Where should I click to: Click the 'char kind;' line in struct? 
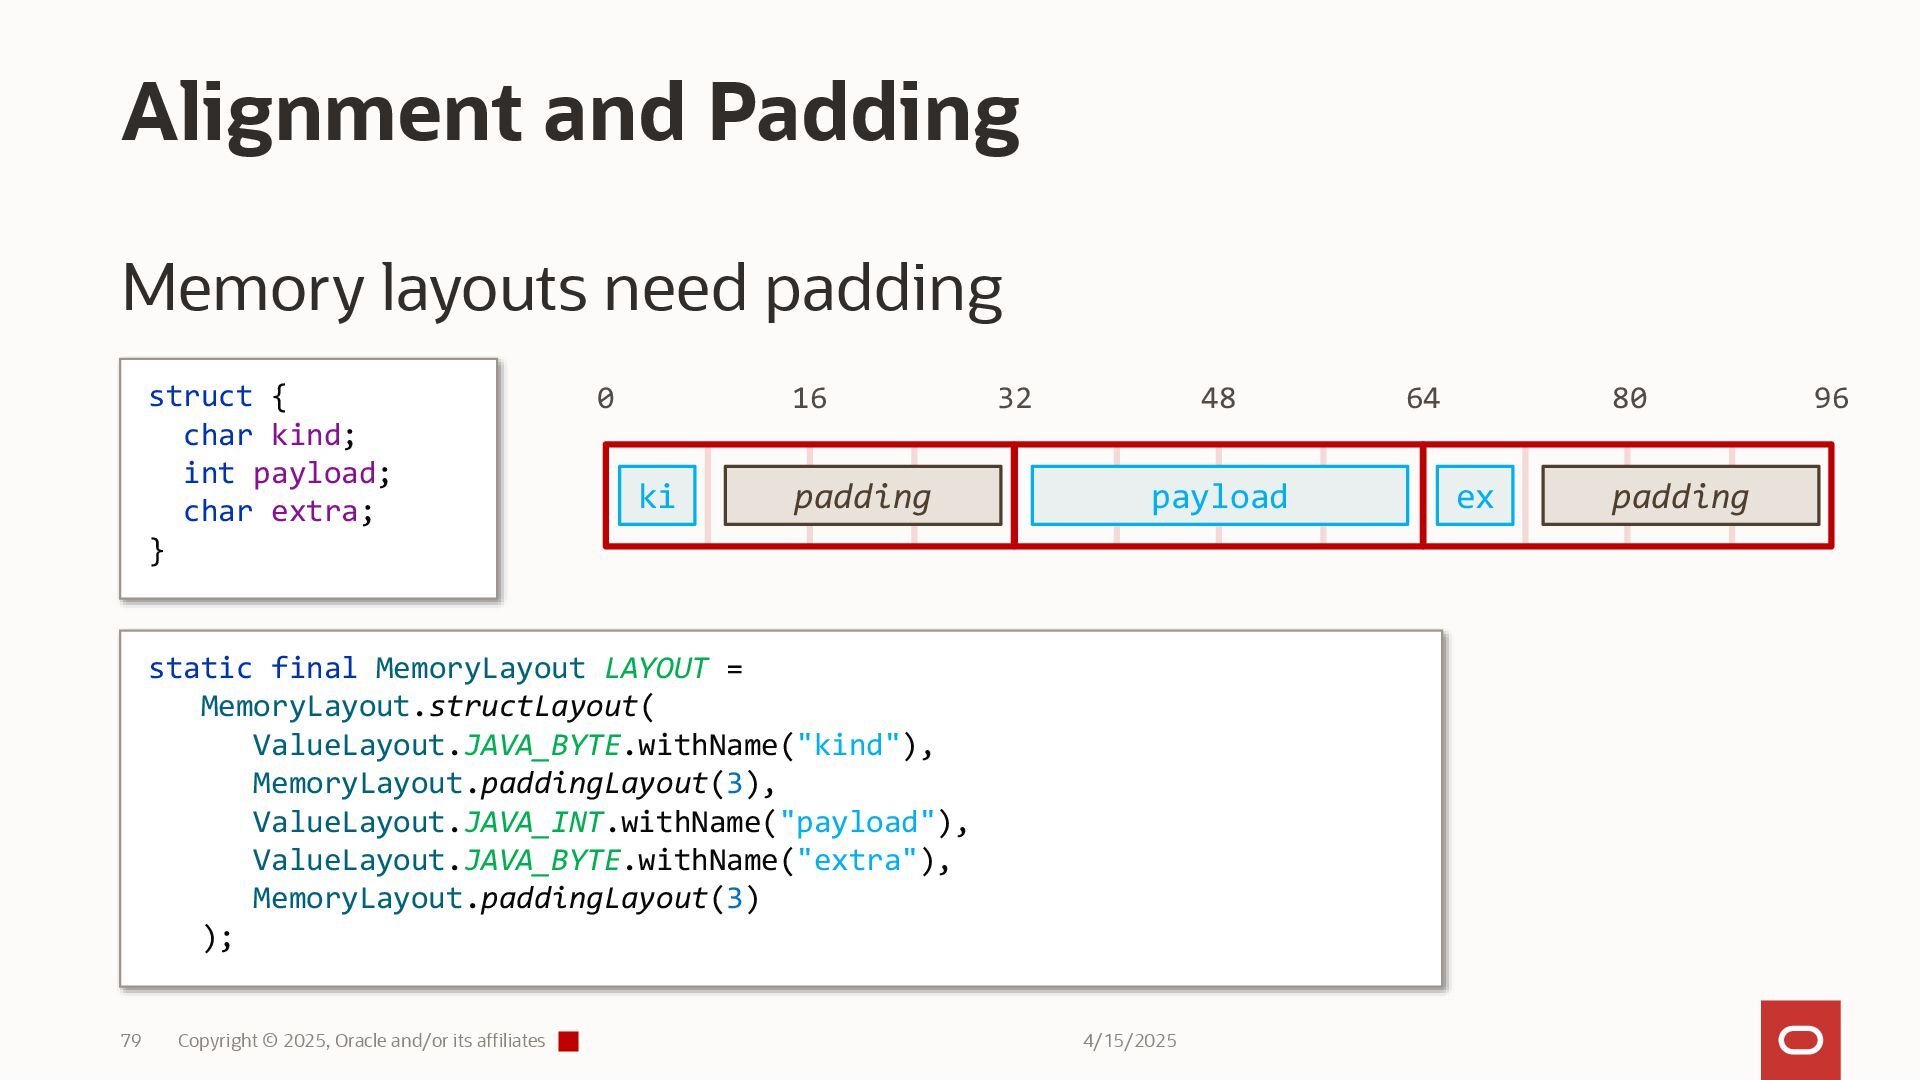[x=268, y=435]
